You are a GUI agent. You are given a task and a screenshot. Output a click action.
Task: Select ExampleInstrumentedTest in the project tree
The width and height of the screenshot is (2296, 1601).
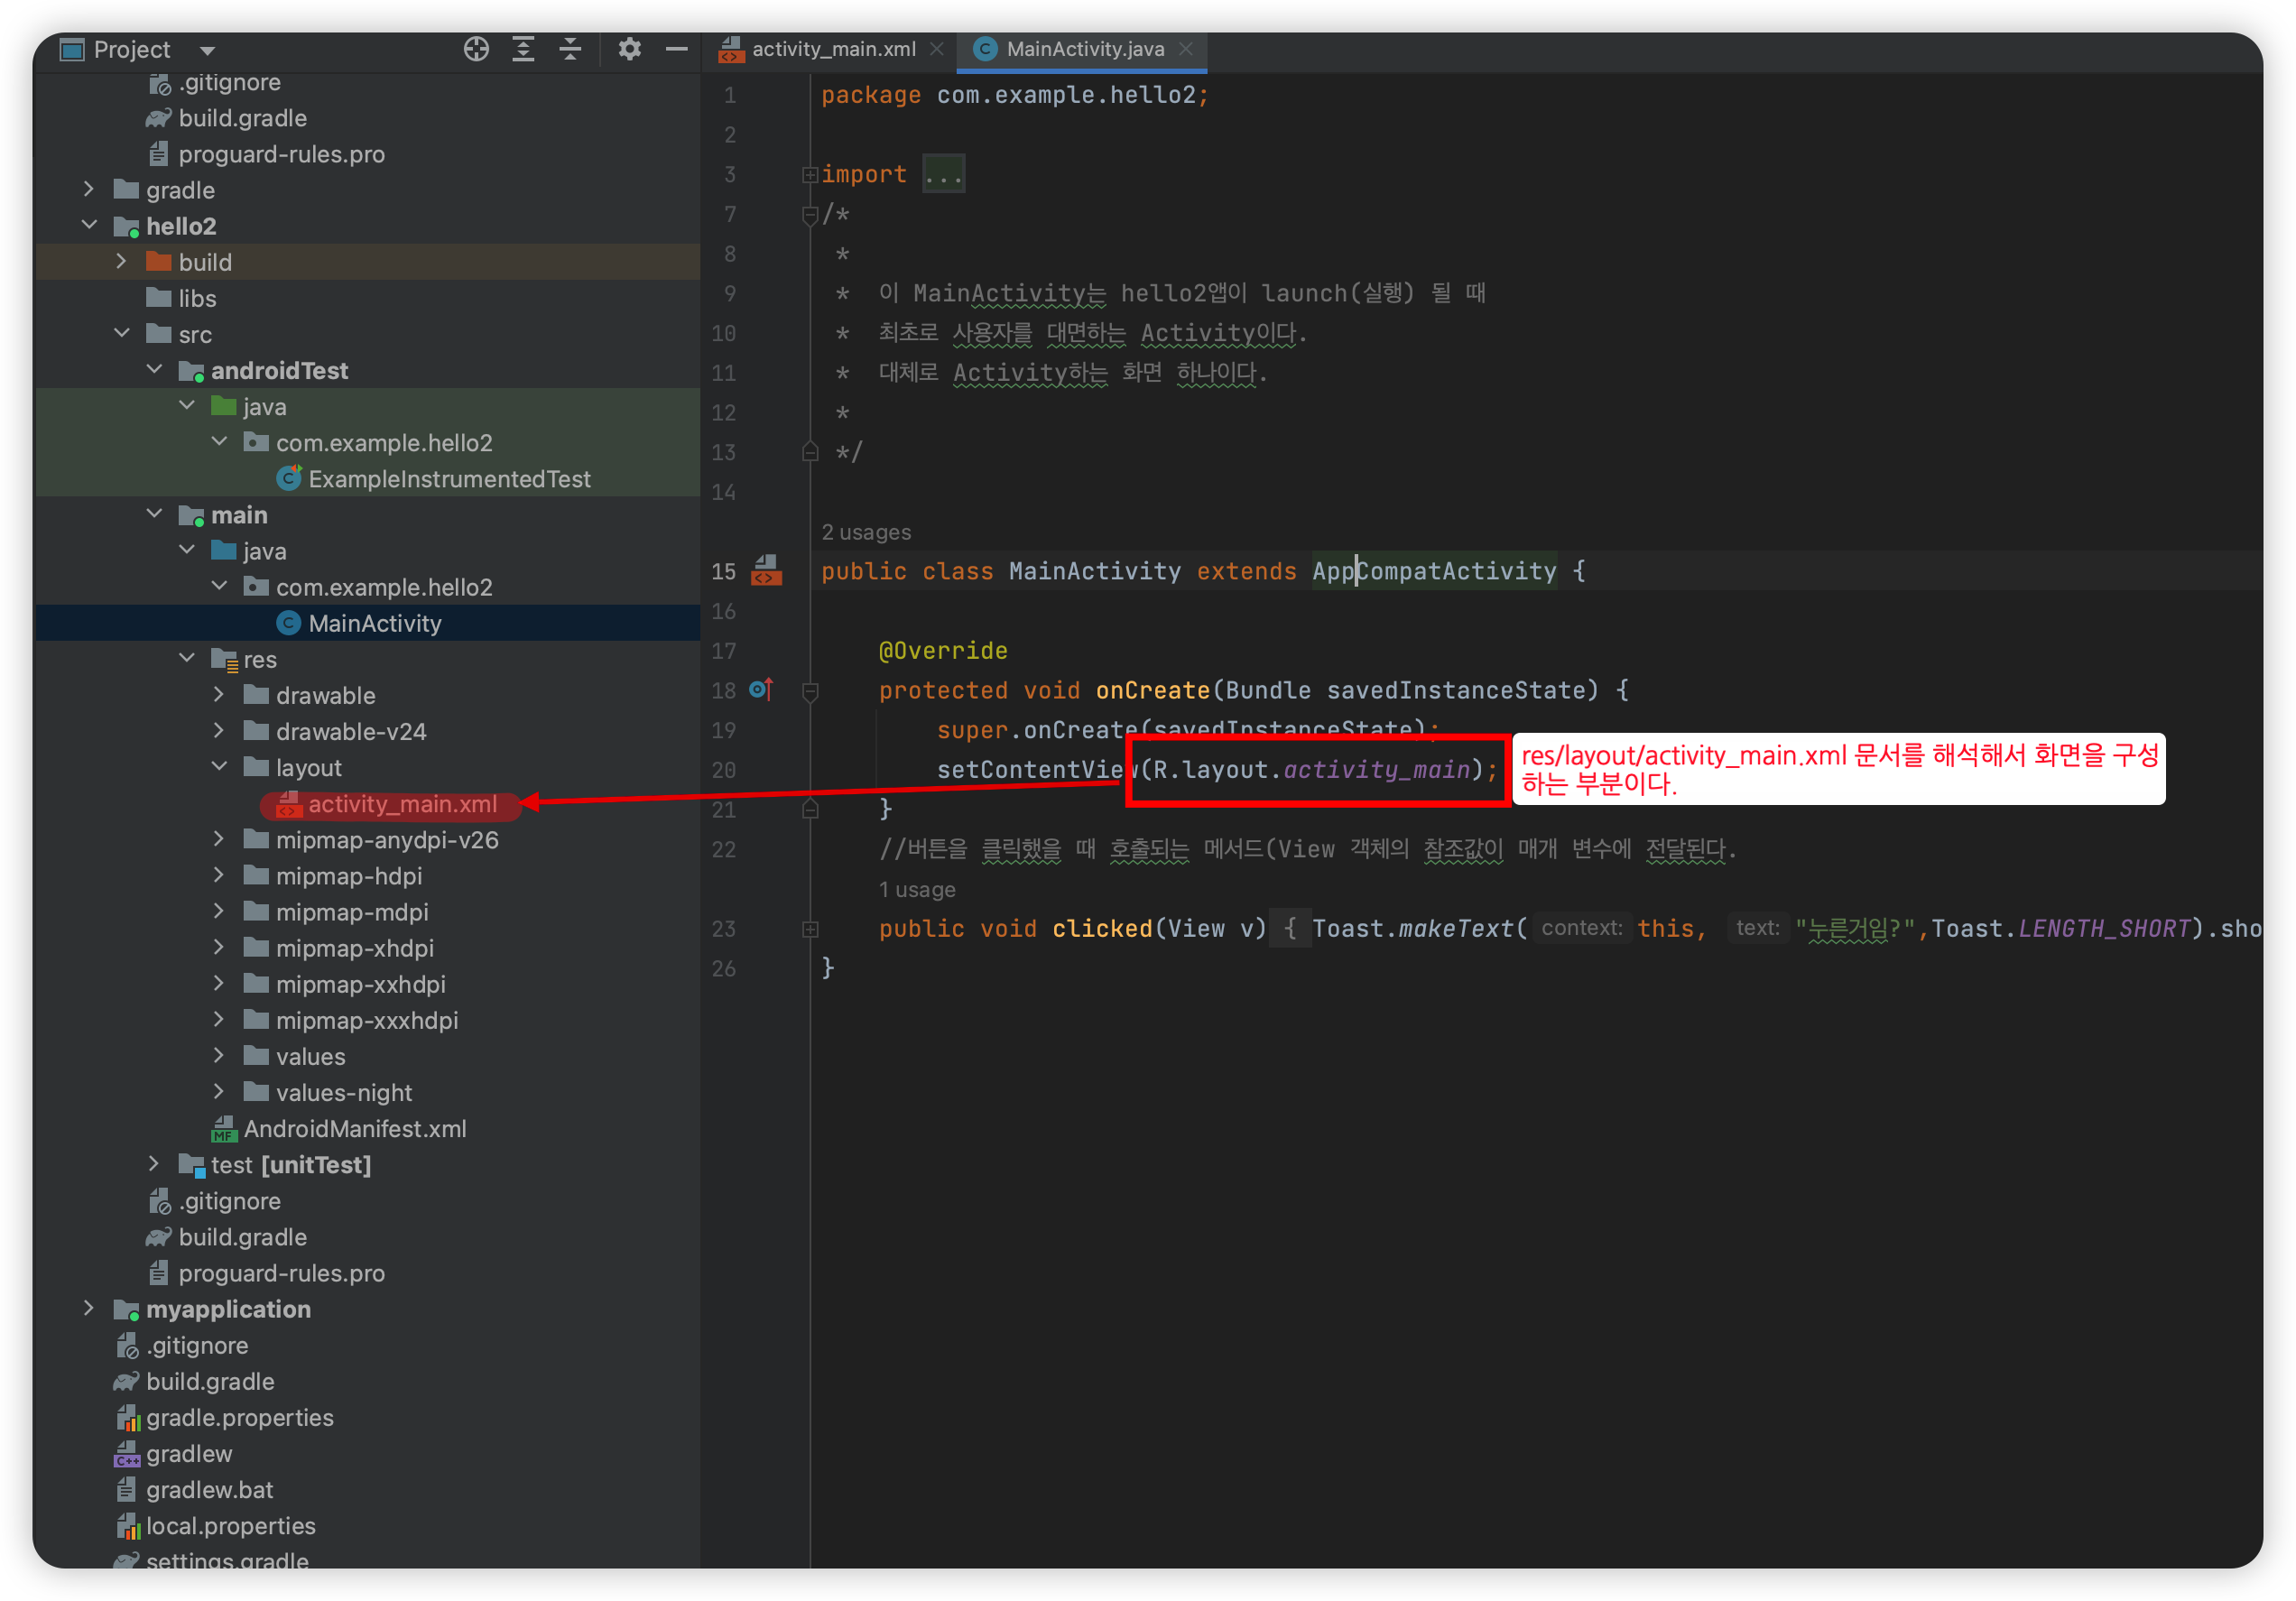click(x=448, y=479)
